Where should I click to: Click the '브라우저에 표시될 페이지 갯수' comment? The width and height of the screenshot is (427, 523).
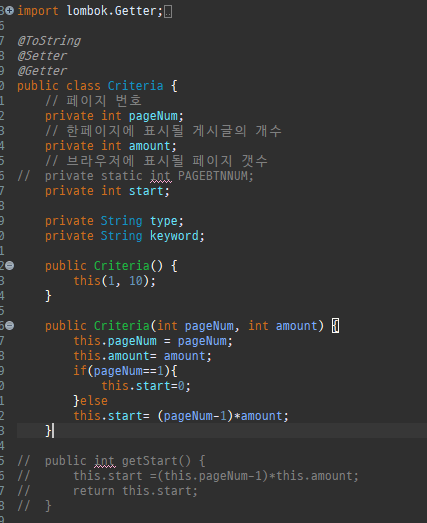[156, 161]
